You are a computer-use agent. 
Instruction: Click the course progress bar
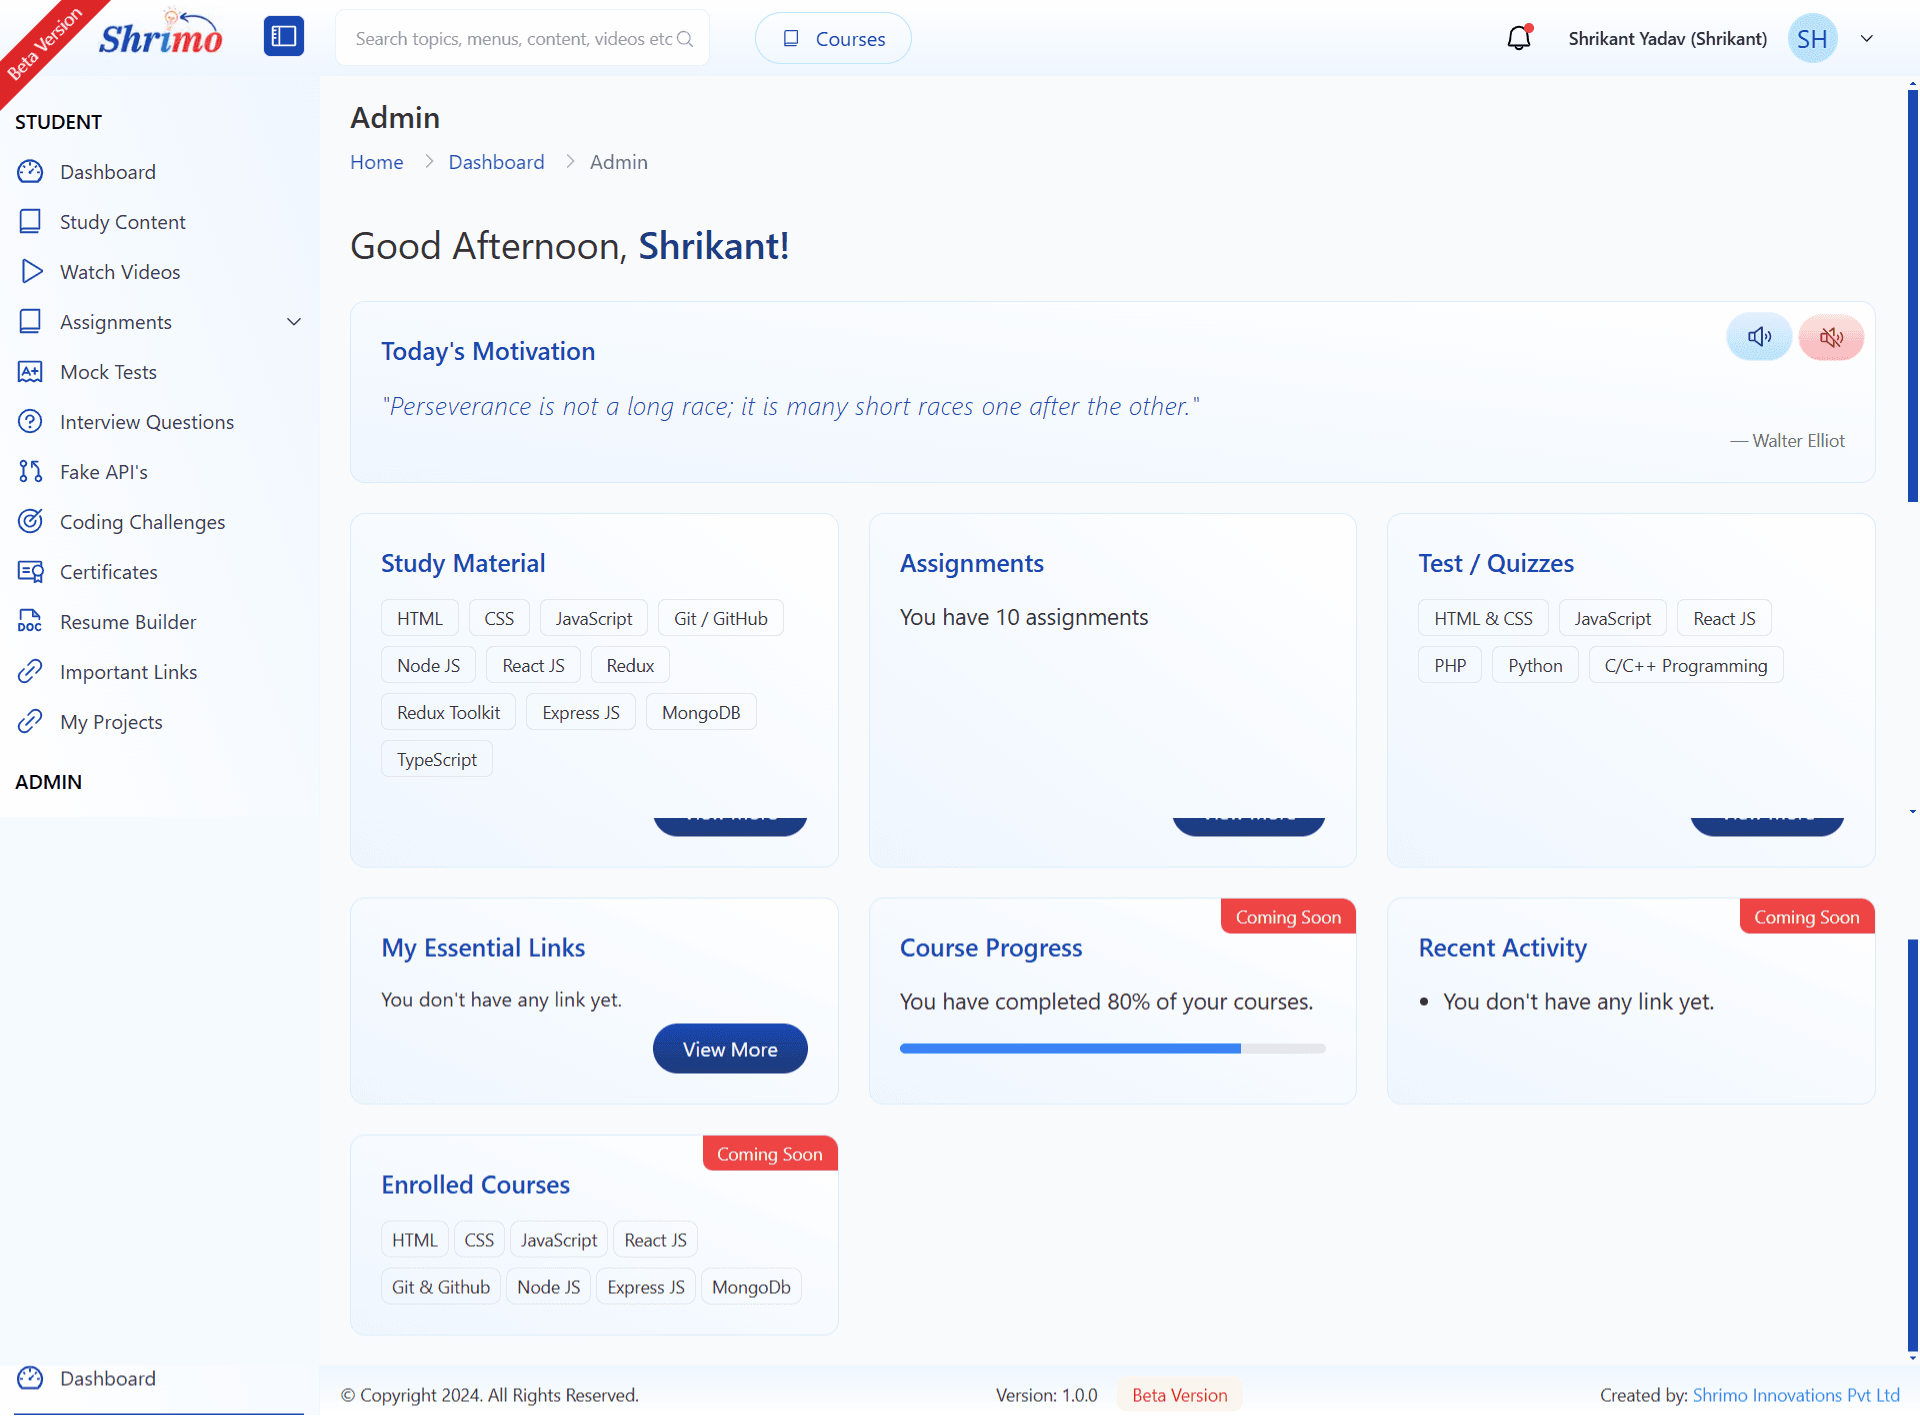click(x=1113, y=1048)
